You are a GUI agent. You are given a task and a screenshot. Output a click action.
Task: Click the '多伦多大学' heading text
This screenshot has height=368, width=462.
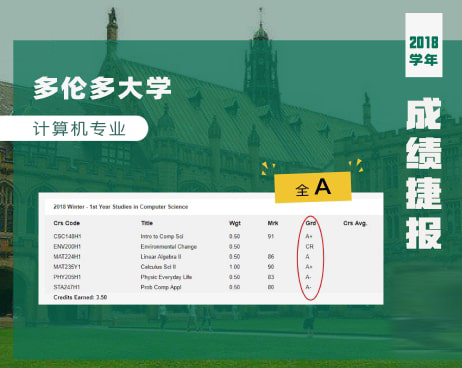pyautogui.click(x=102, y=88)
